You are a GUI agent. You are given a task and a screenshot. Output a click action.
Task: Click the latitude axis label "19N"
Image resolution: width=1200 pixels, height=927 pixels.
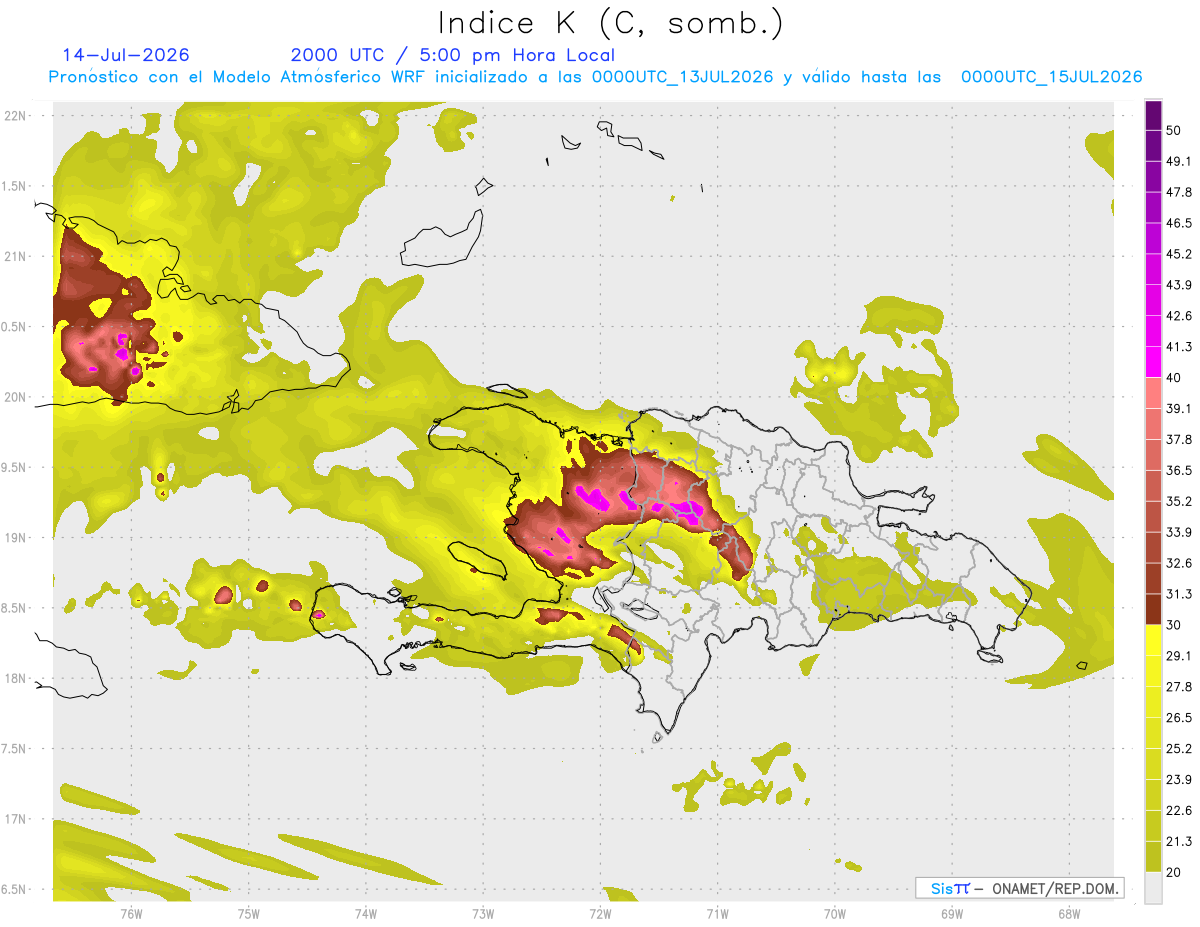point(14,537)
